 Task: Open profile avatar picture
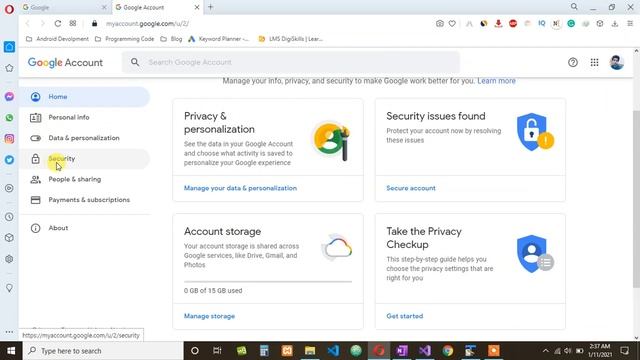616,62
